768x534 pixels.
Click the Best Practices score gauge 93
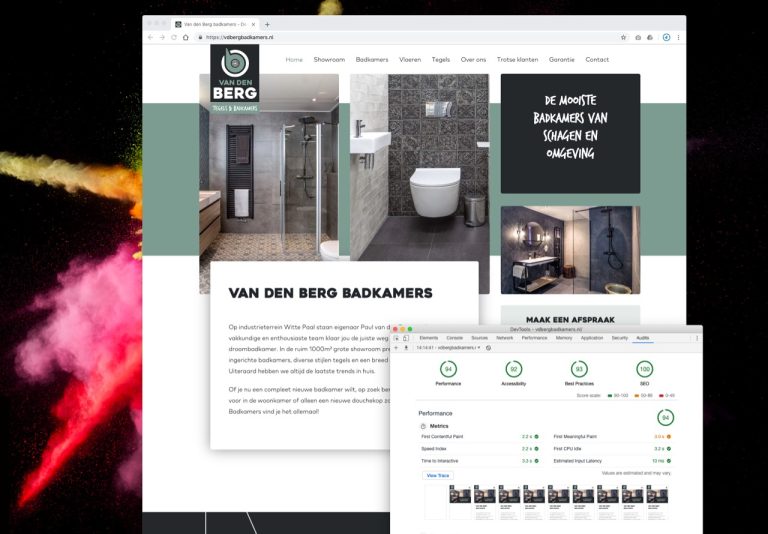(x=579, y=369)
